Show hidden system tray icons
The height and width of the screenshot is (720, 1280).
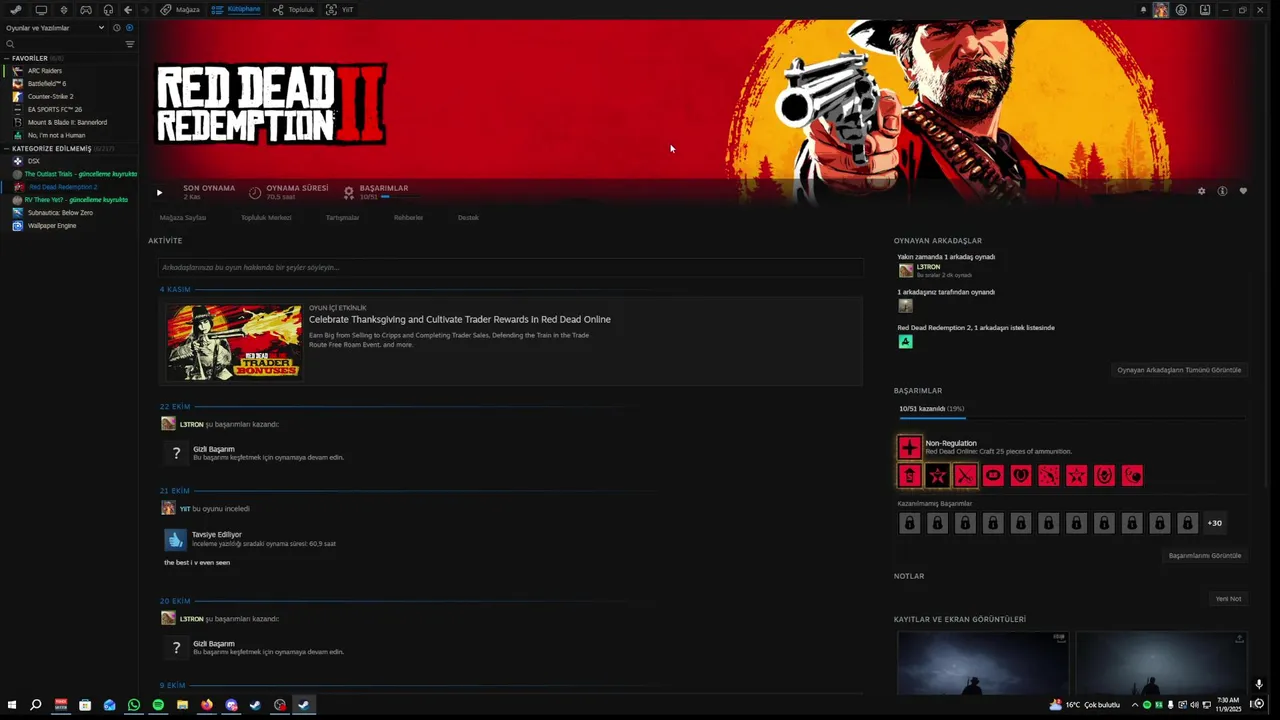1135,705
